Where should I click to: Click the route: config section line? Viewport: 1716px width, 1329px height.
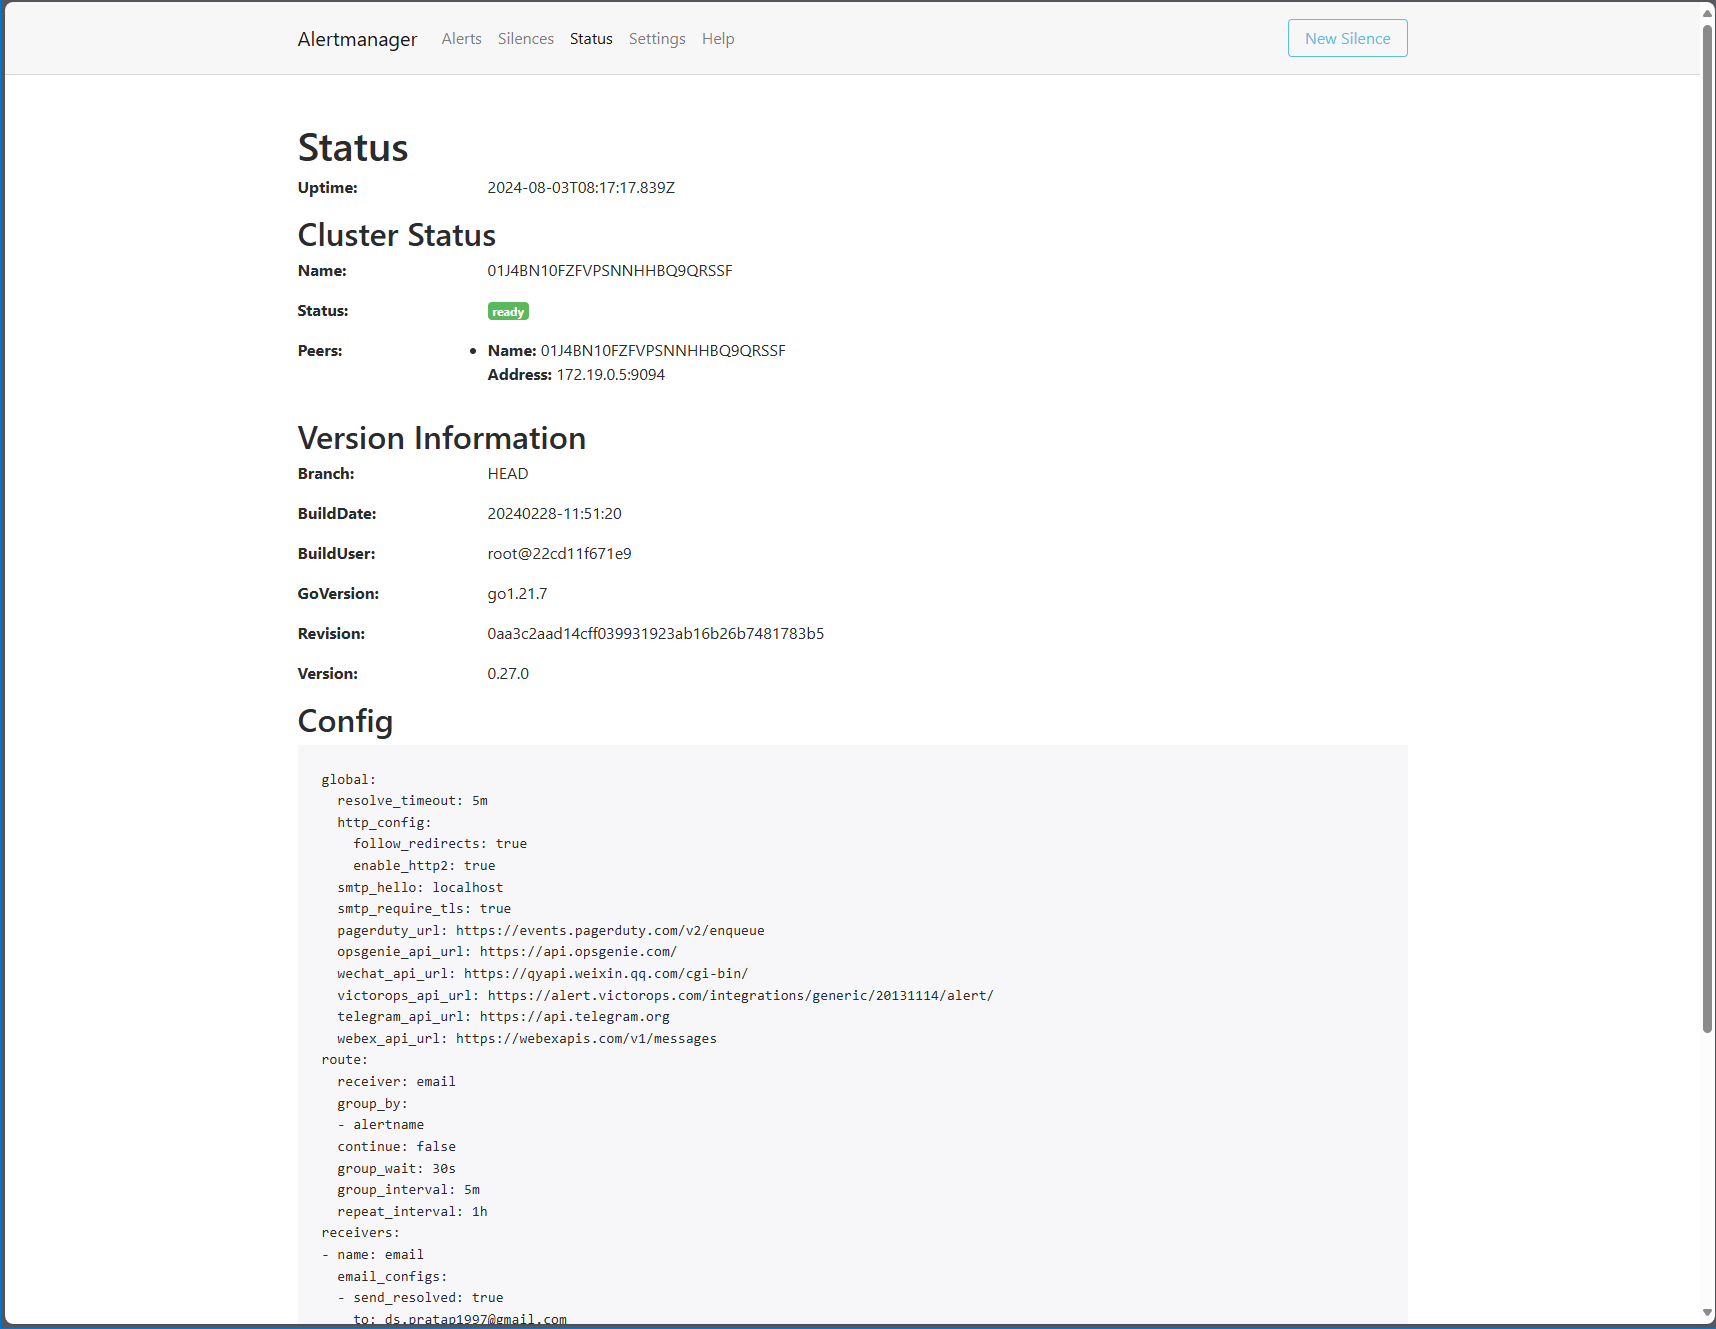[x=344, y=1060]
